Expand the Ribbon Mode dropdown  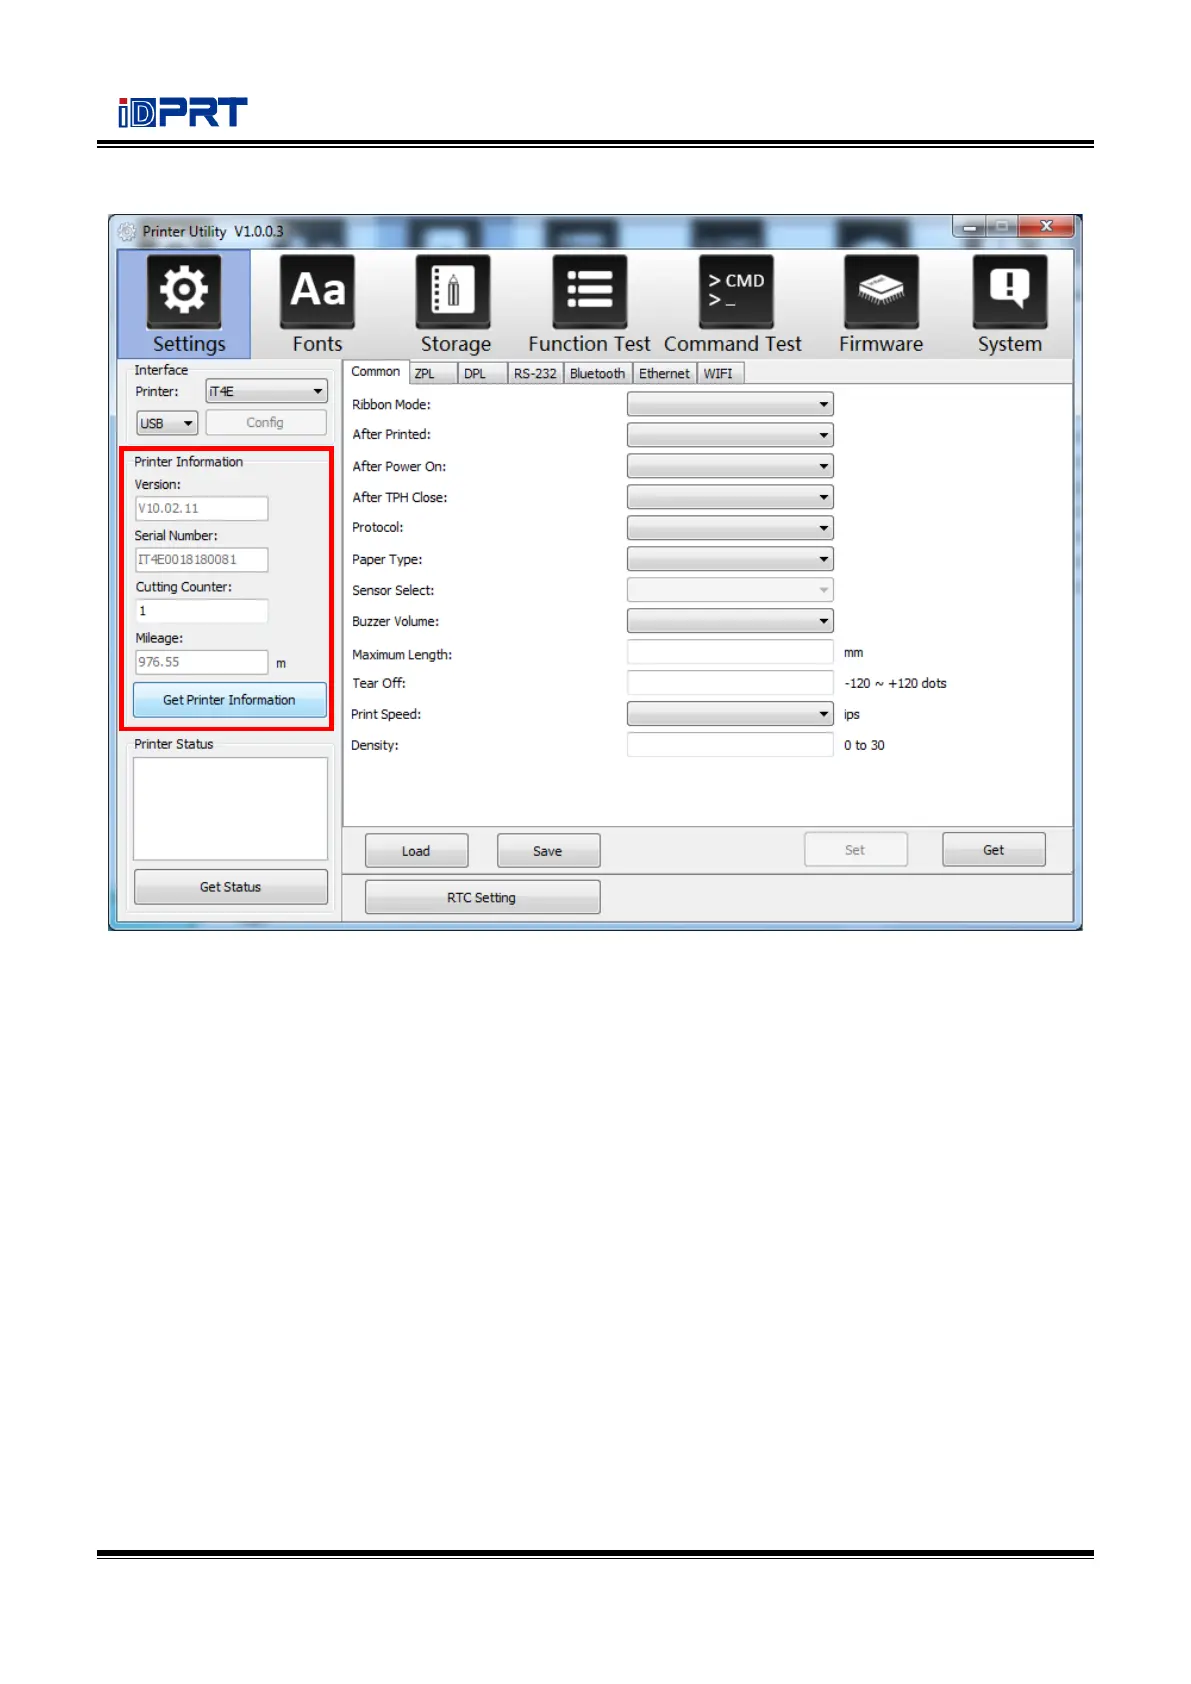click(x=730, y=404)
